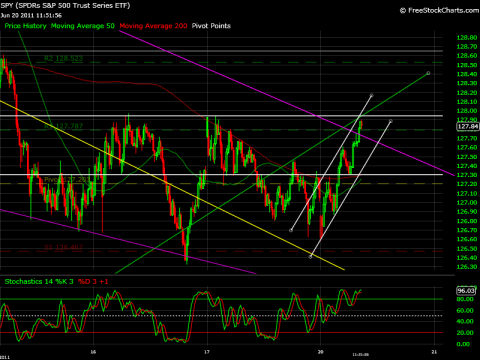Select the R2 128.523 pivot label
The height and width of the screenshot is (360, 480).
63,59
